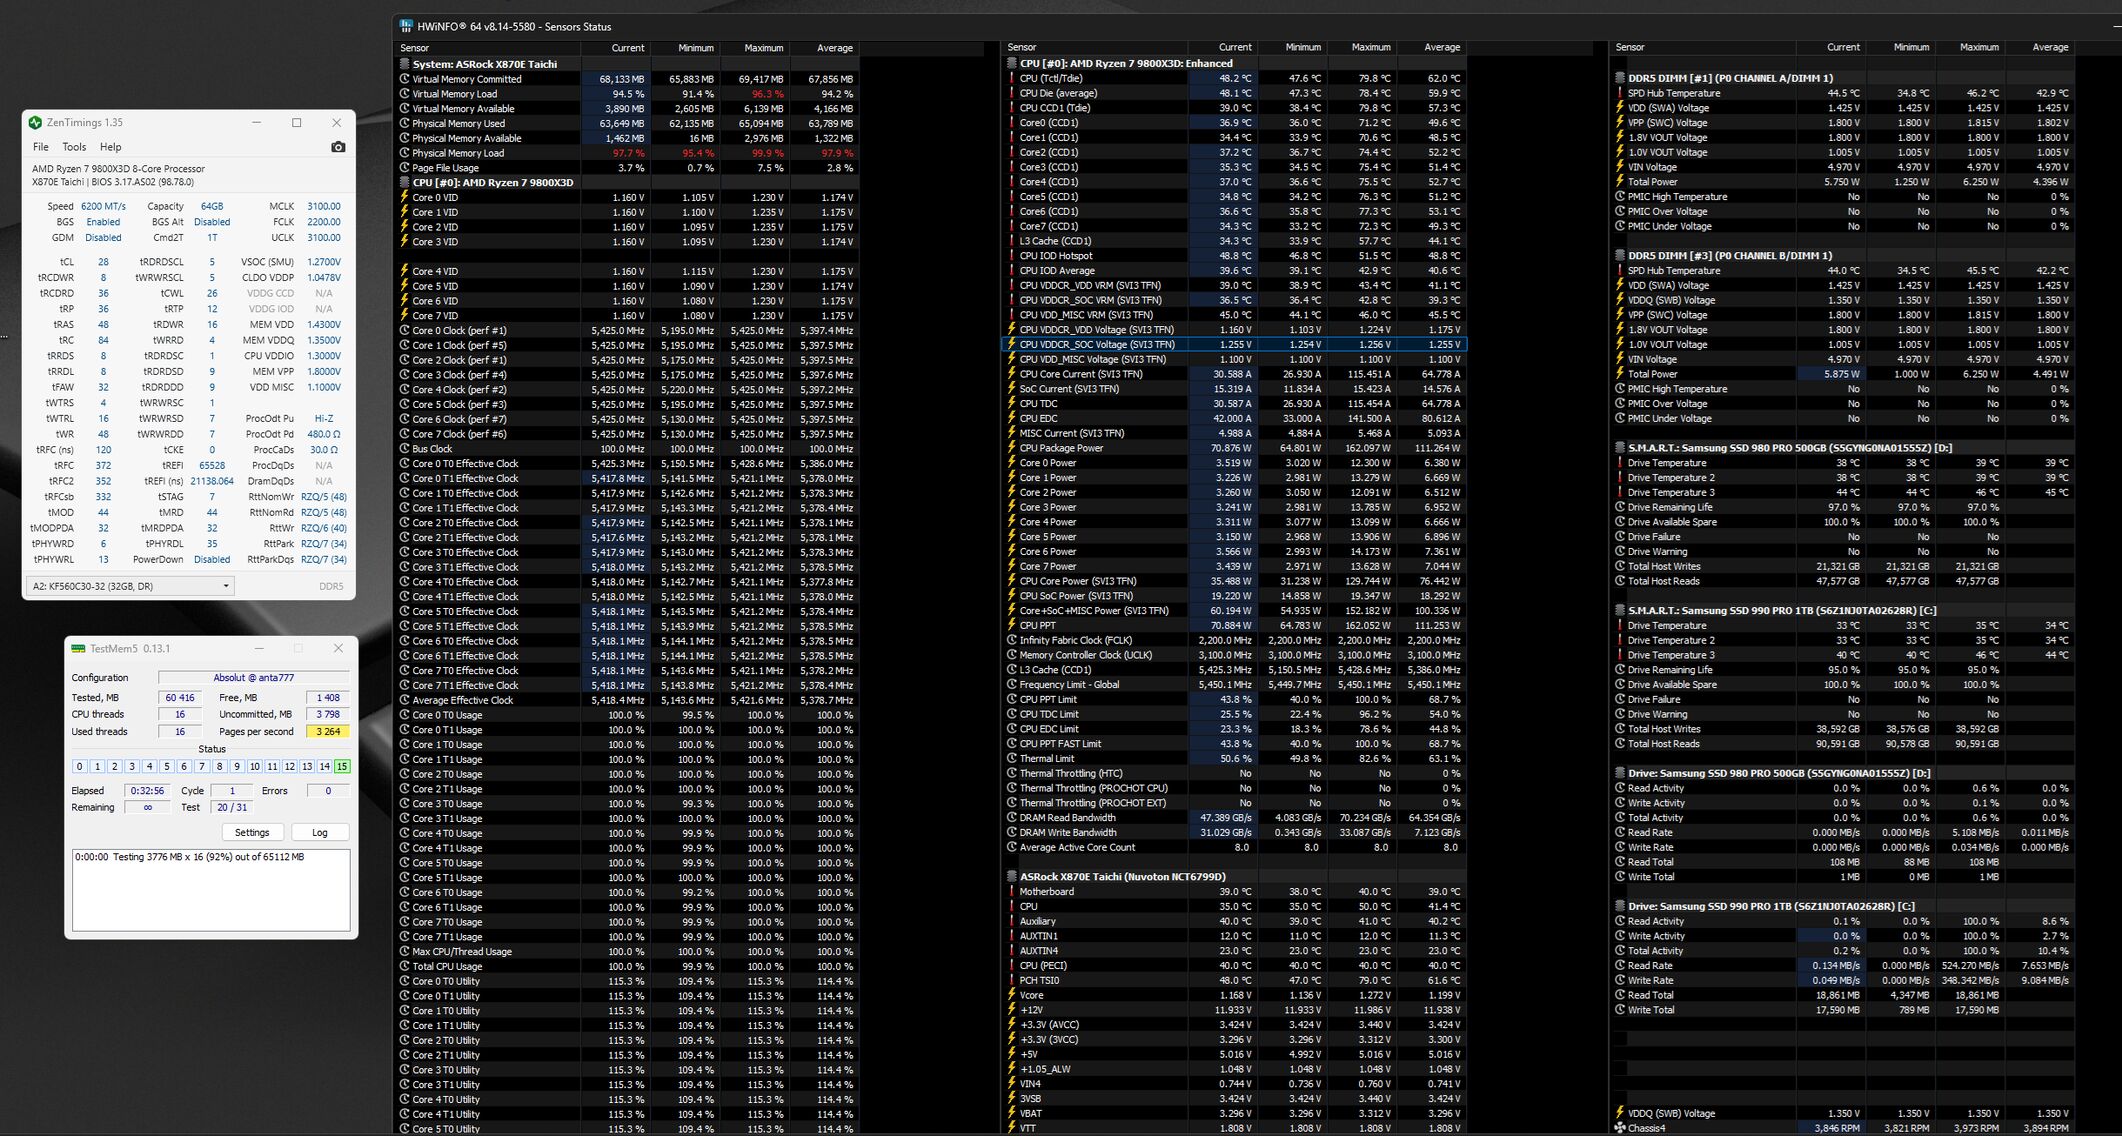Click the TestMem5 app icon in title bar
2122x1136 pixels.
pyautogui.click(x=78, y=648)
